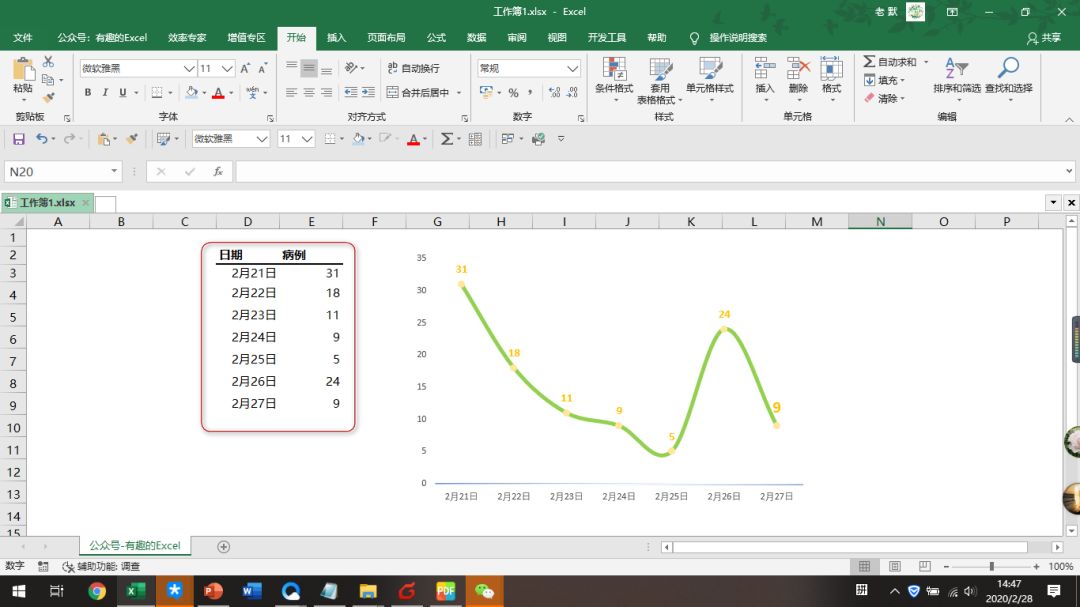Click the Undo arrow in quick access toolbar

(x=41, y=139)
